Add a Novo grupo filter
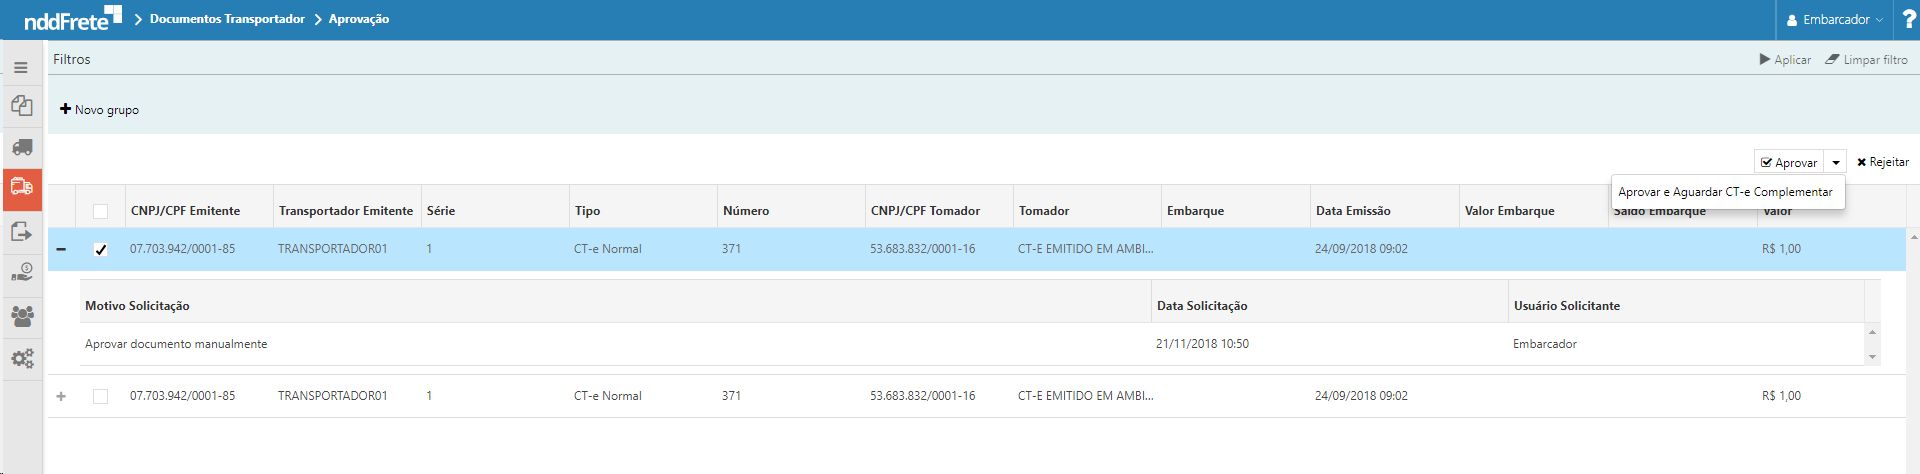 coord(100,110)
